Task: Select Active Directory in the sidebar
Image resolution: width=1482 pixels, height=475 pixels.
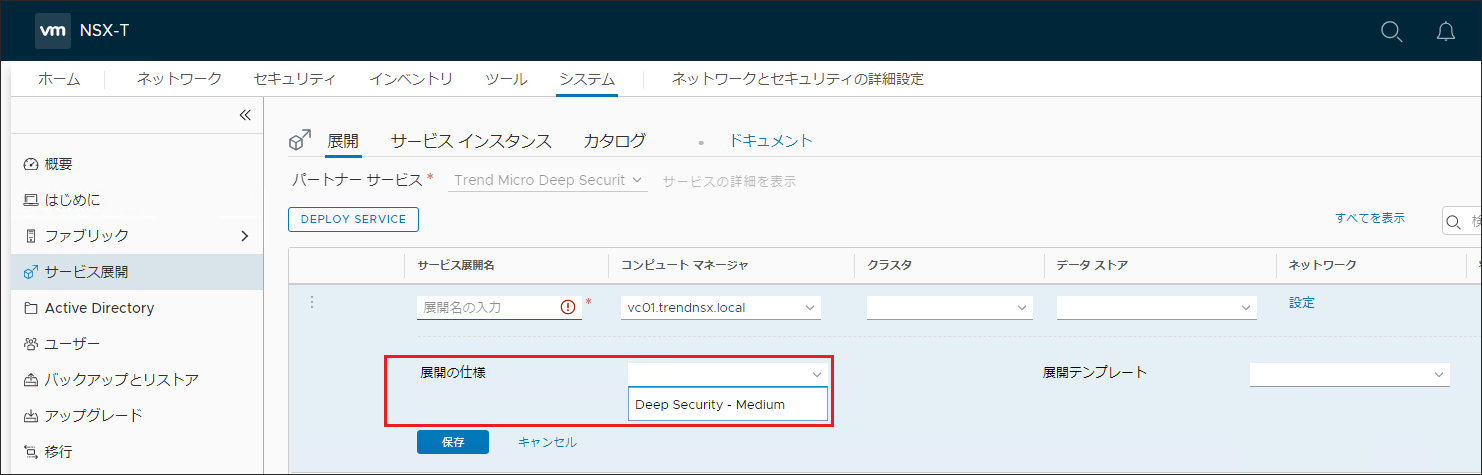Action: click(99, 308)
